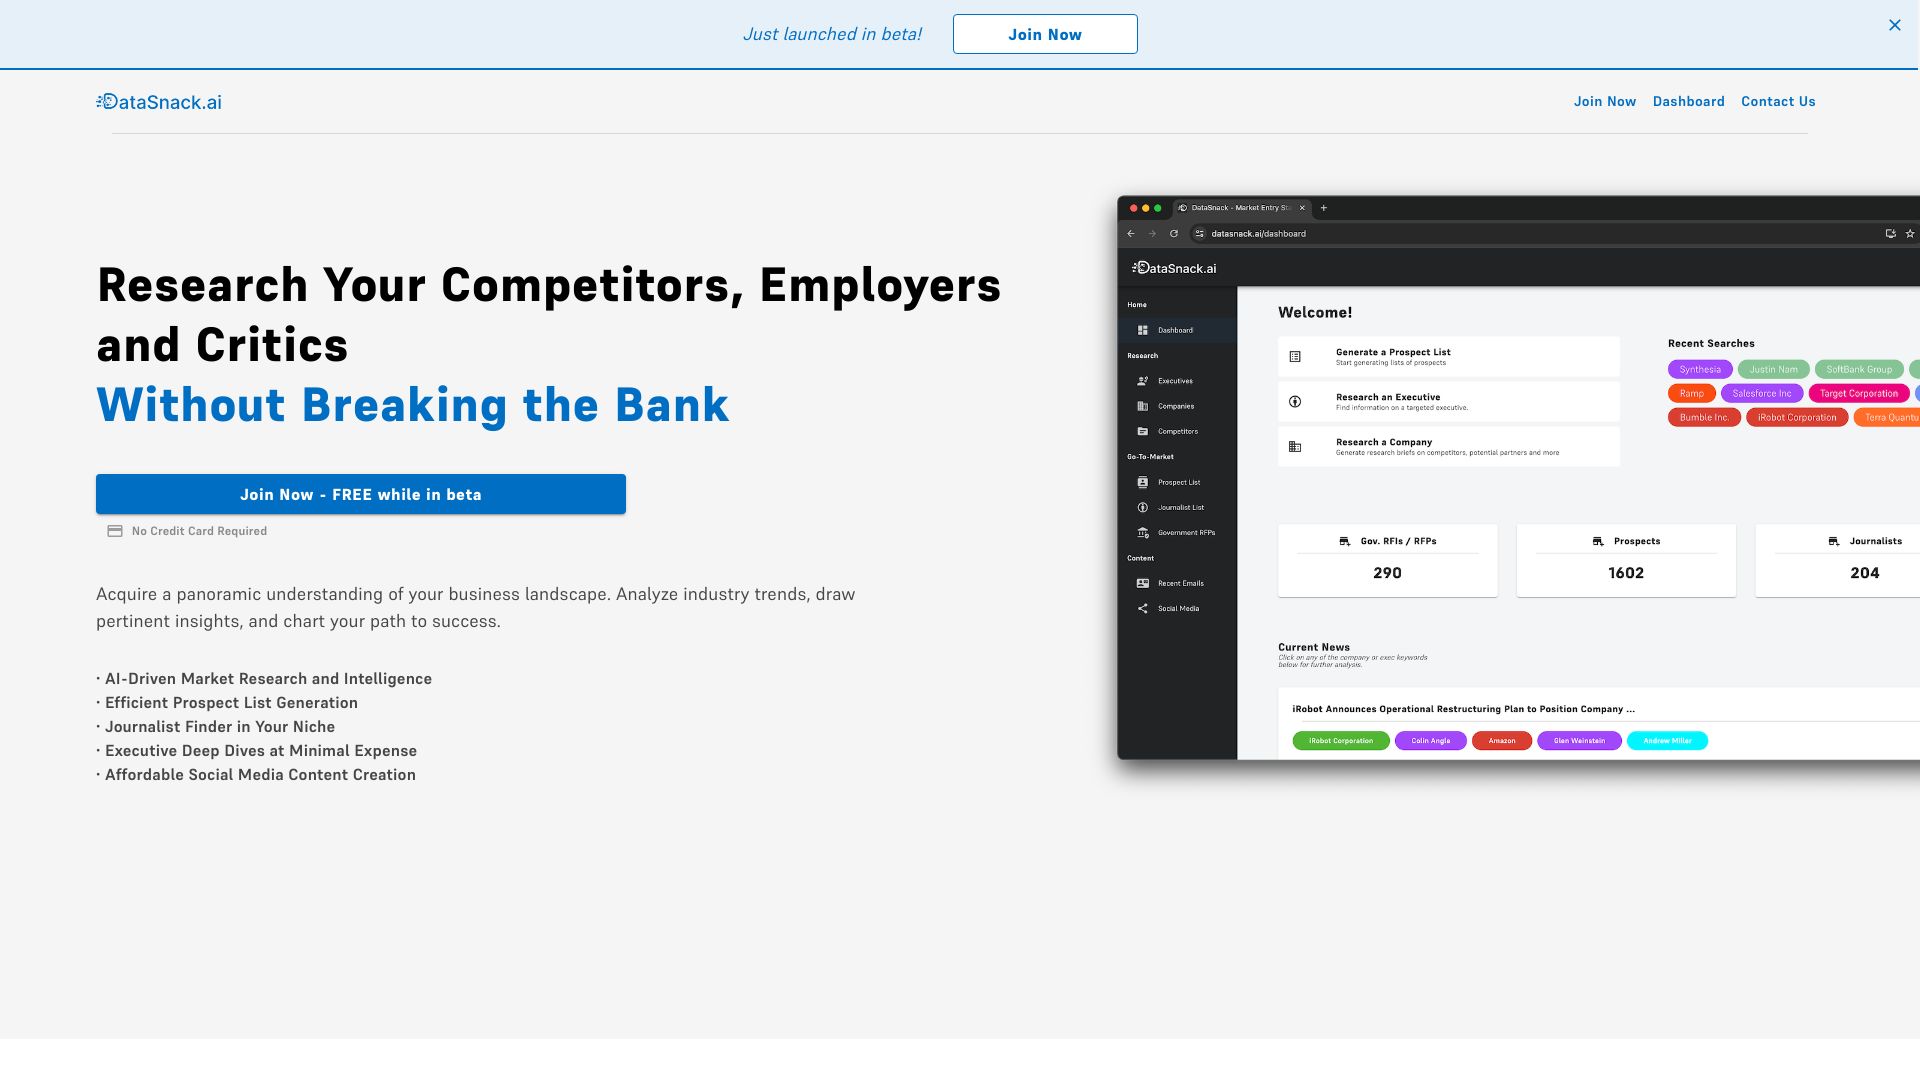Image resolution: width=1920 pixels, height=1080 pixels.
Task: Click the Join Now FREE beta button
Action: (361, 495)
